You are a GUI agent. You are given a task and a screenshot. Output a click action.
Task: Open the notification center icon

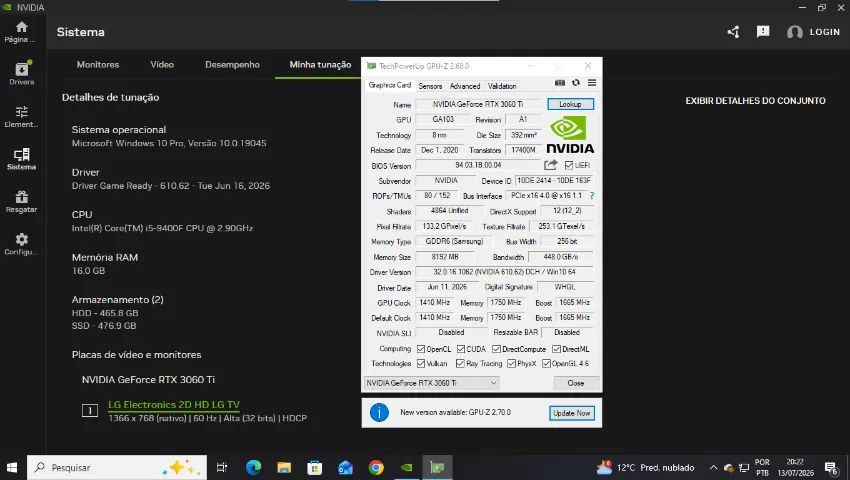click(x=832, y=468)
